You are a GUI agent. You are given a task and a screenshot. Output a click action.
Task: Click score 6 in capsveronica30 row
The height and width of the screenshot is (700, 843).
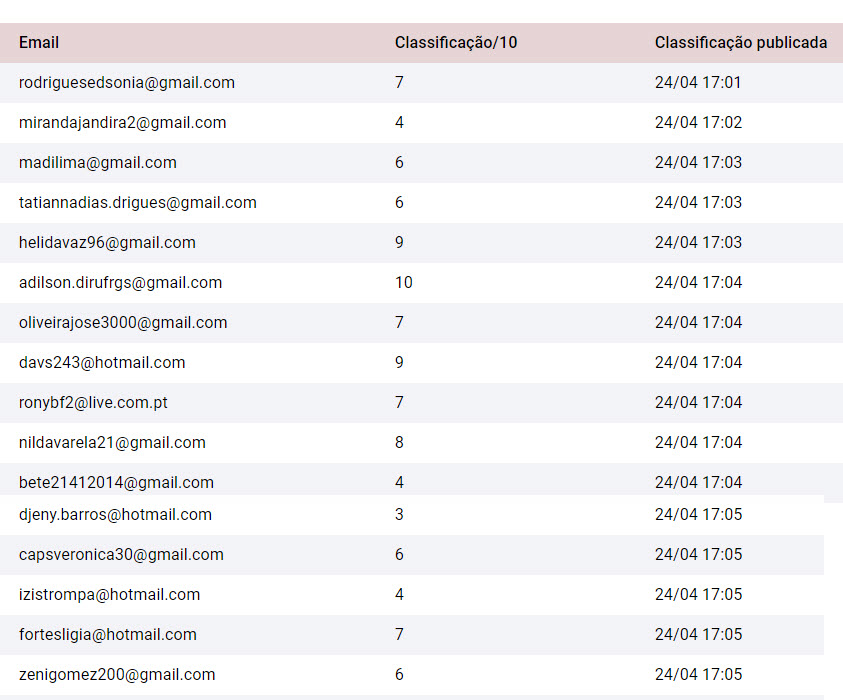coord(399,554)
